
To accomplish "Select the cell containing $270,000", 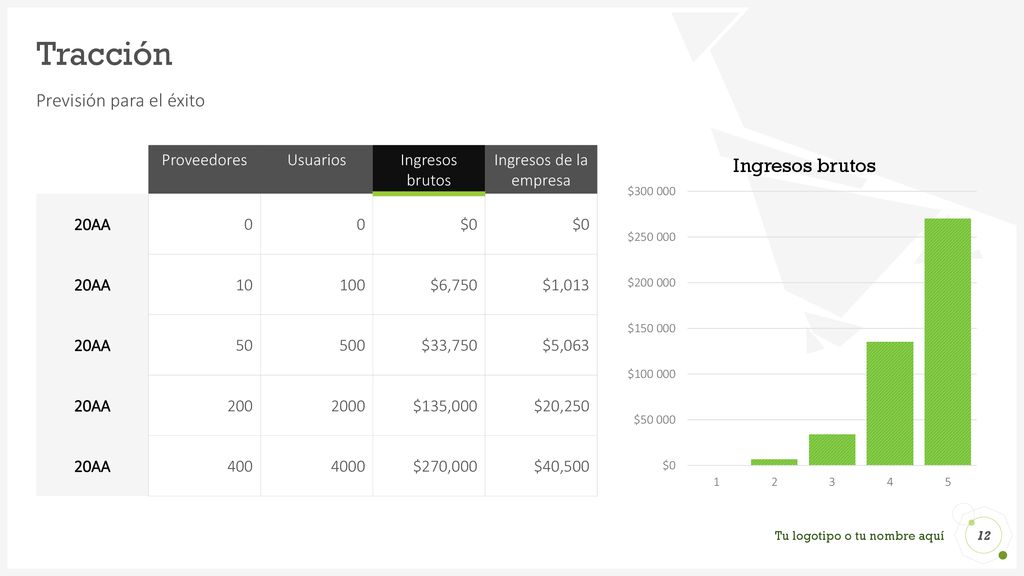I will click(429, 466).
